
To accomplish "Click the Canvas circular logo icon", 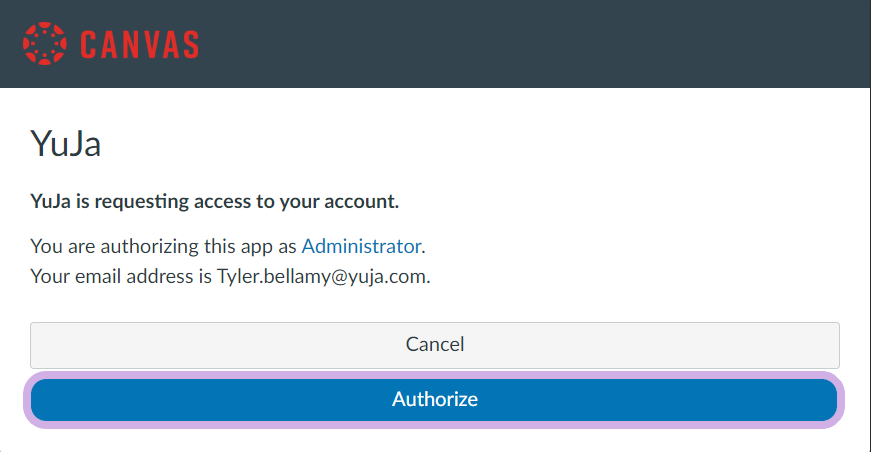I will pos(44,44).
